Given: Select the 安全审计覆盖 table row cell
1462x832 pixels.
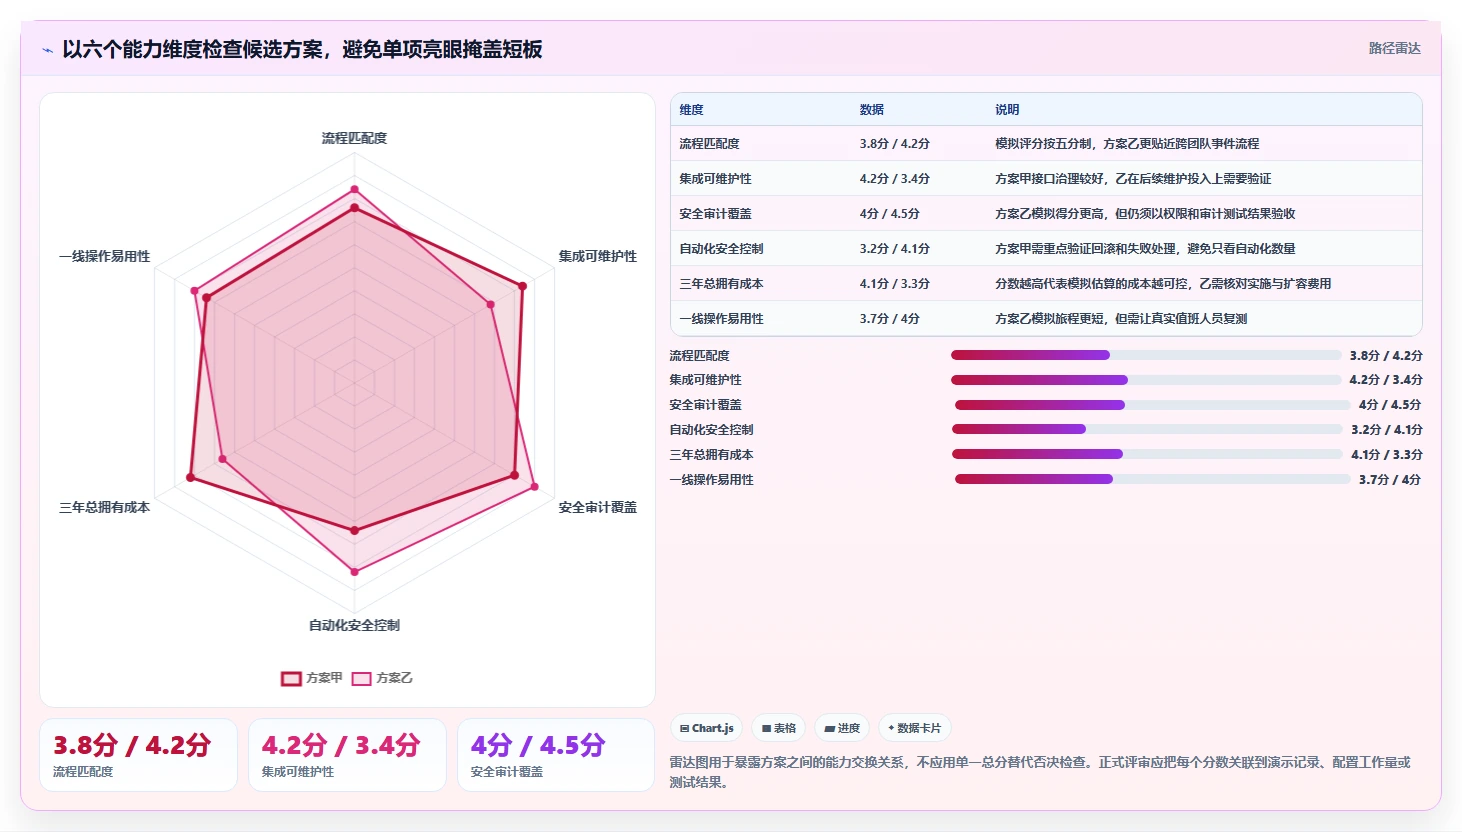Looking at the screenshot, I should click(x=715, y=214).
